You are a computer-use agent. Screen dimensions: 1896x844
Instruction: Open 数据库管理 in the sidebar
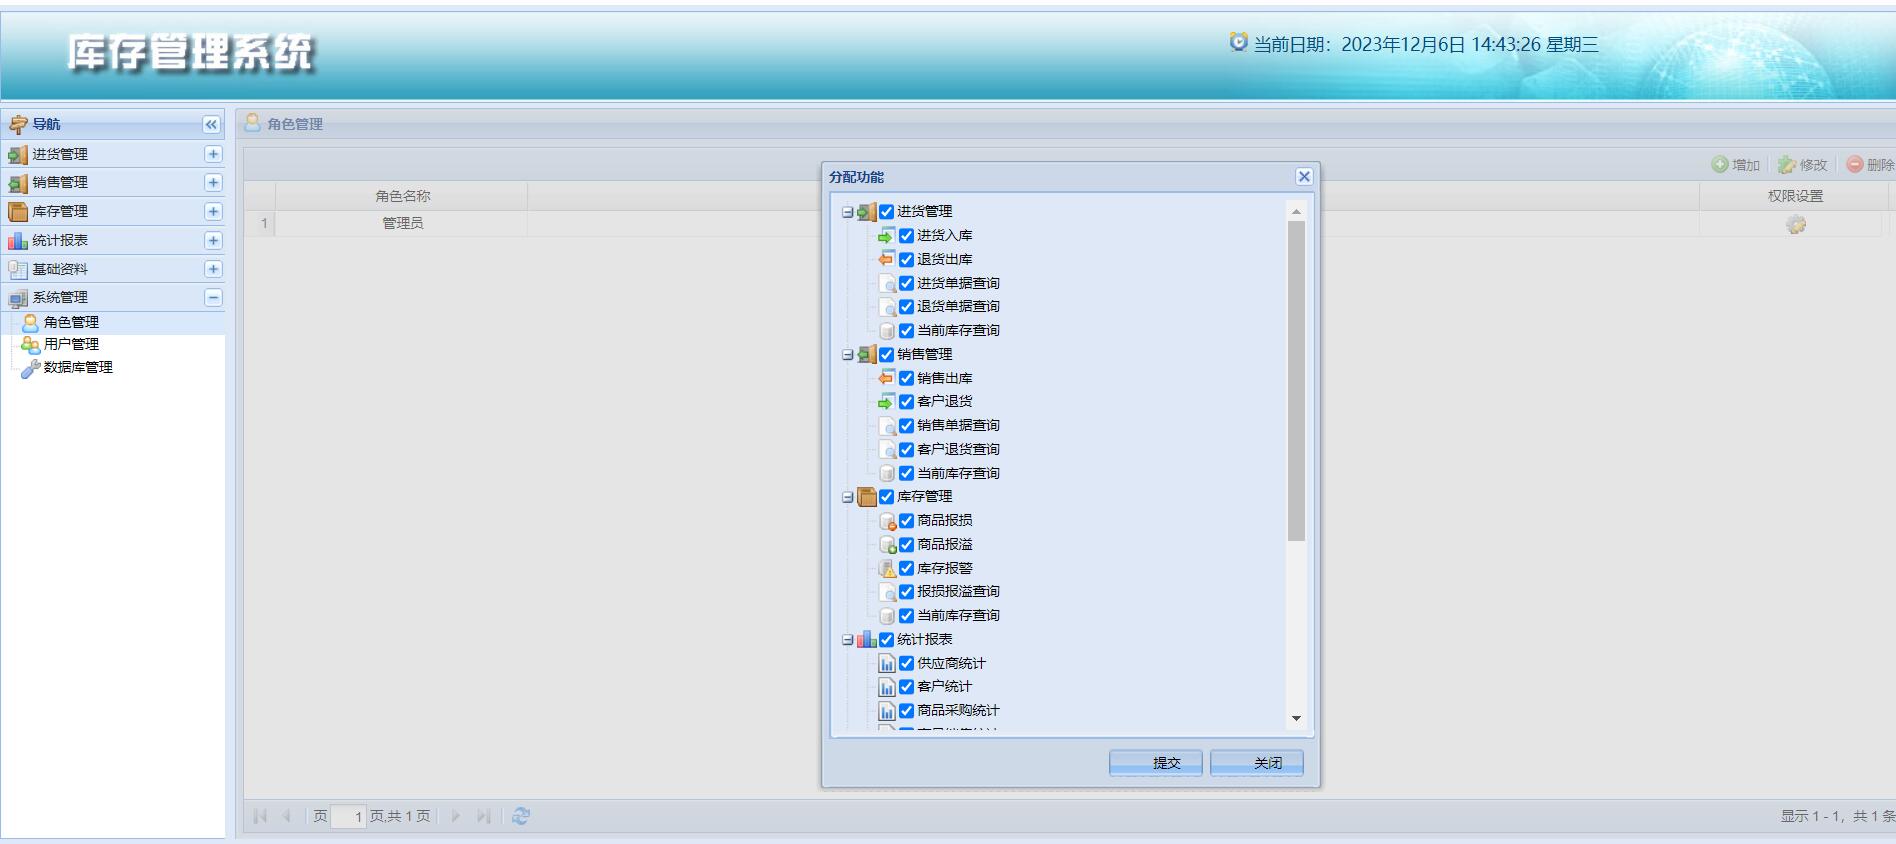tap(78, 367)
